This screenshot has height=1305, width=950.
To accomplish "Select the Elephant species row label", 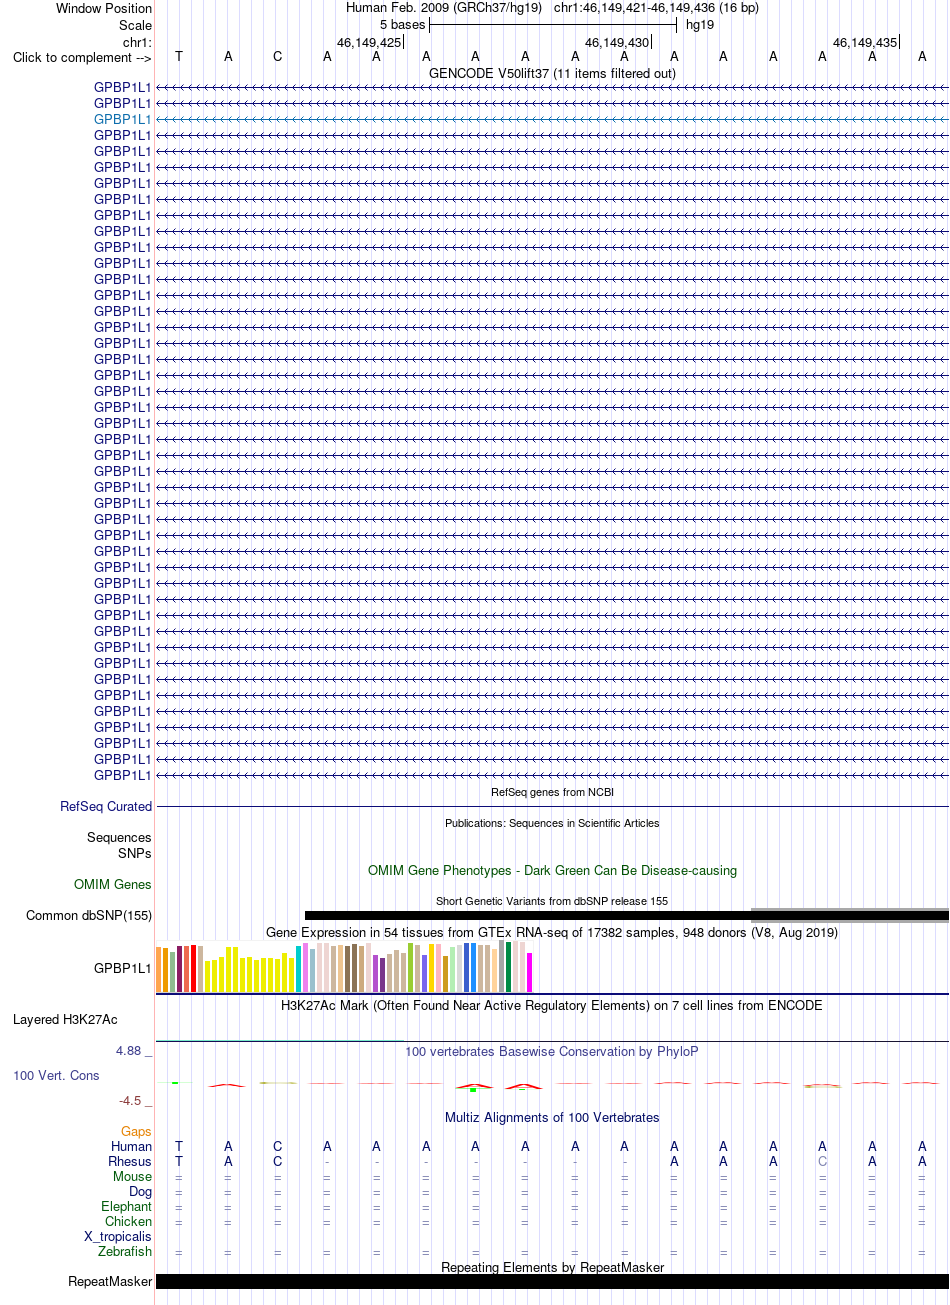I will pos(127,1206).
